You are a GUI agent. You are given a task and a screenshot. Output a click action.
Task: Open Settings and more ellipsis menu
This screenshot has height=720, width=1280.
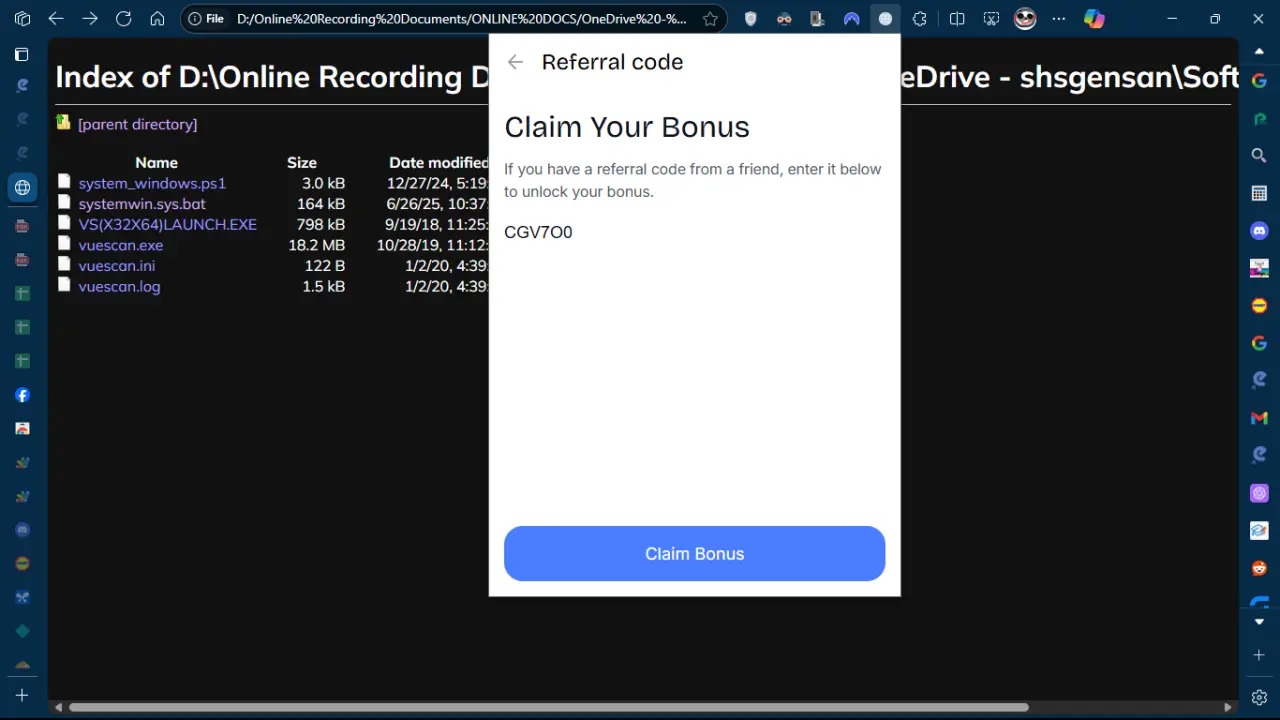pyautogui.click(x=1059, y=19)
